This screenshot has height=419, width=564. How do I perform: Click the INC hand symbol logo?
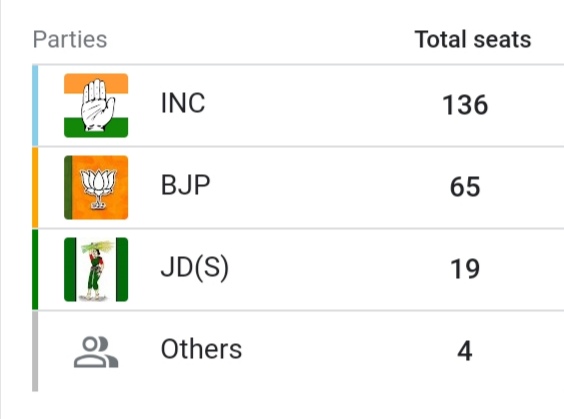point(96,105)
